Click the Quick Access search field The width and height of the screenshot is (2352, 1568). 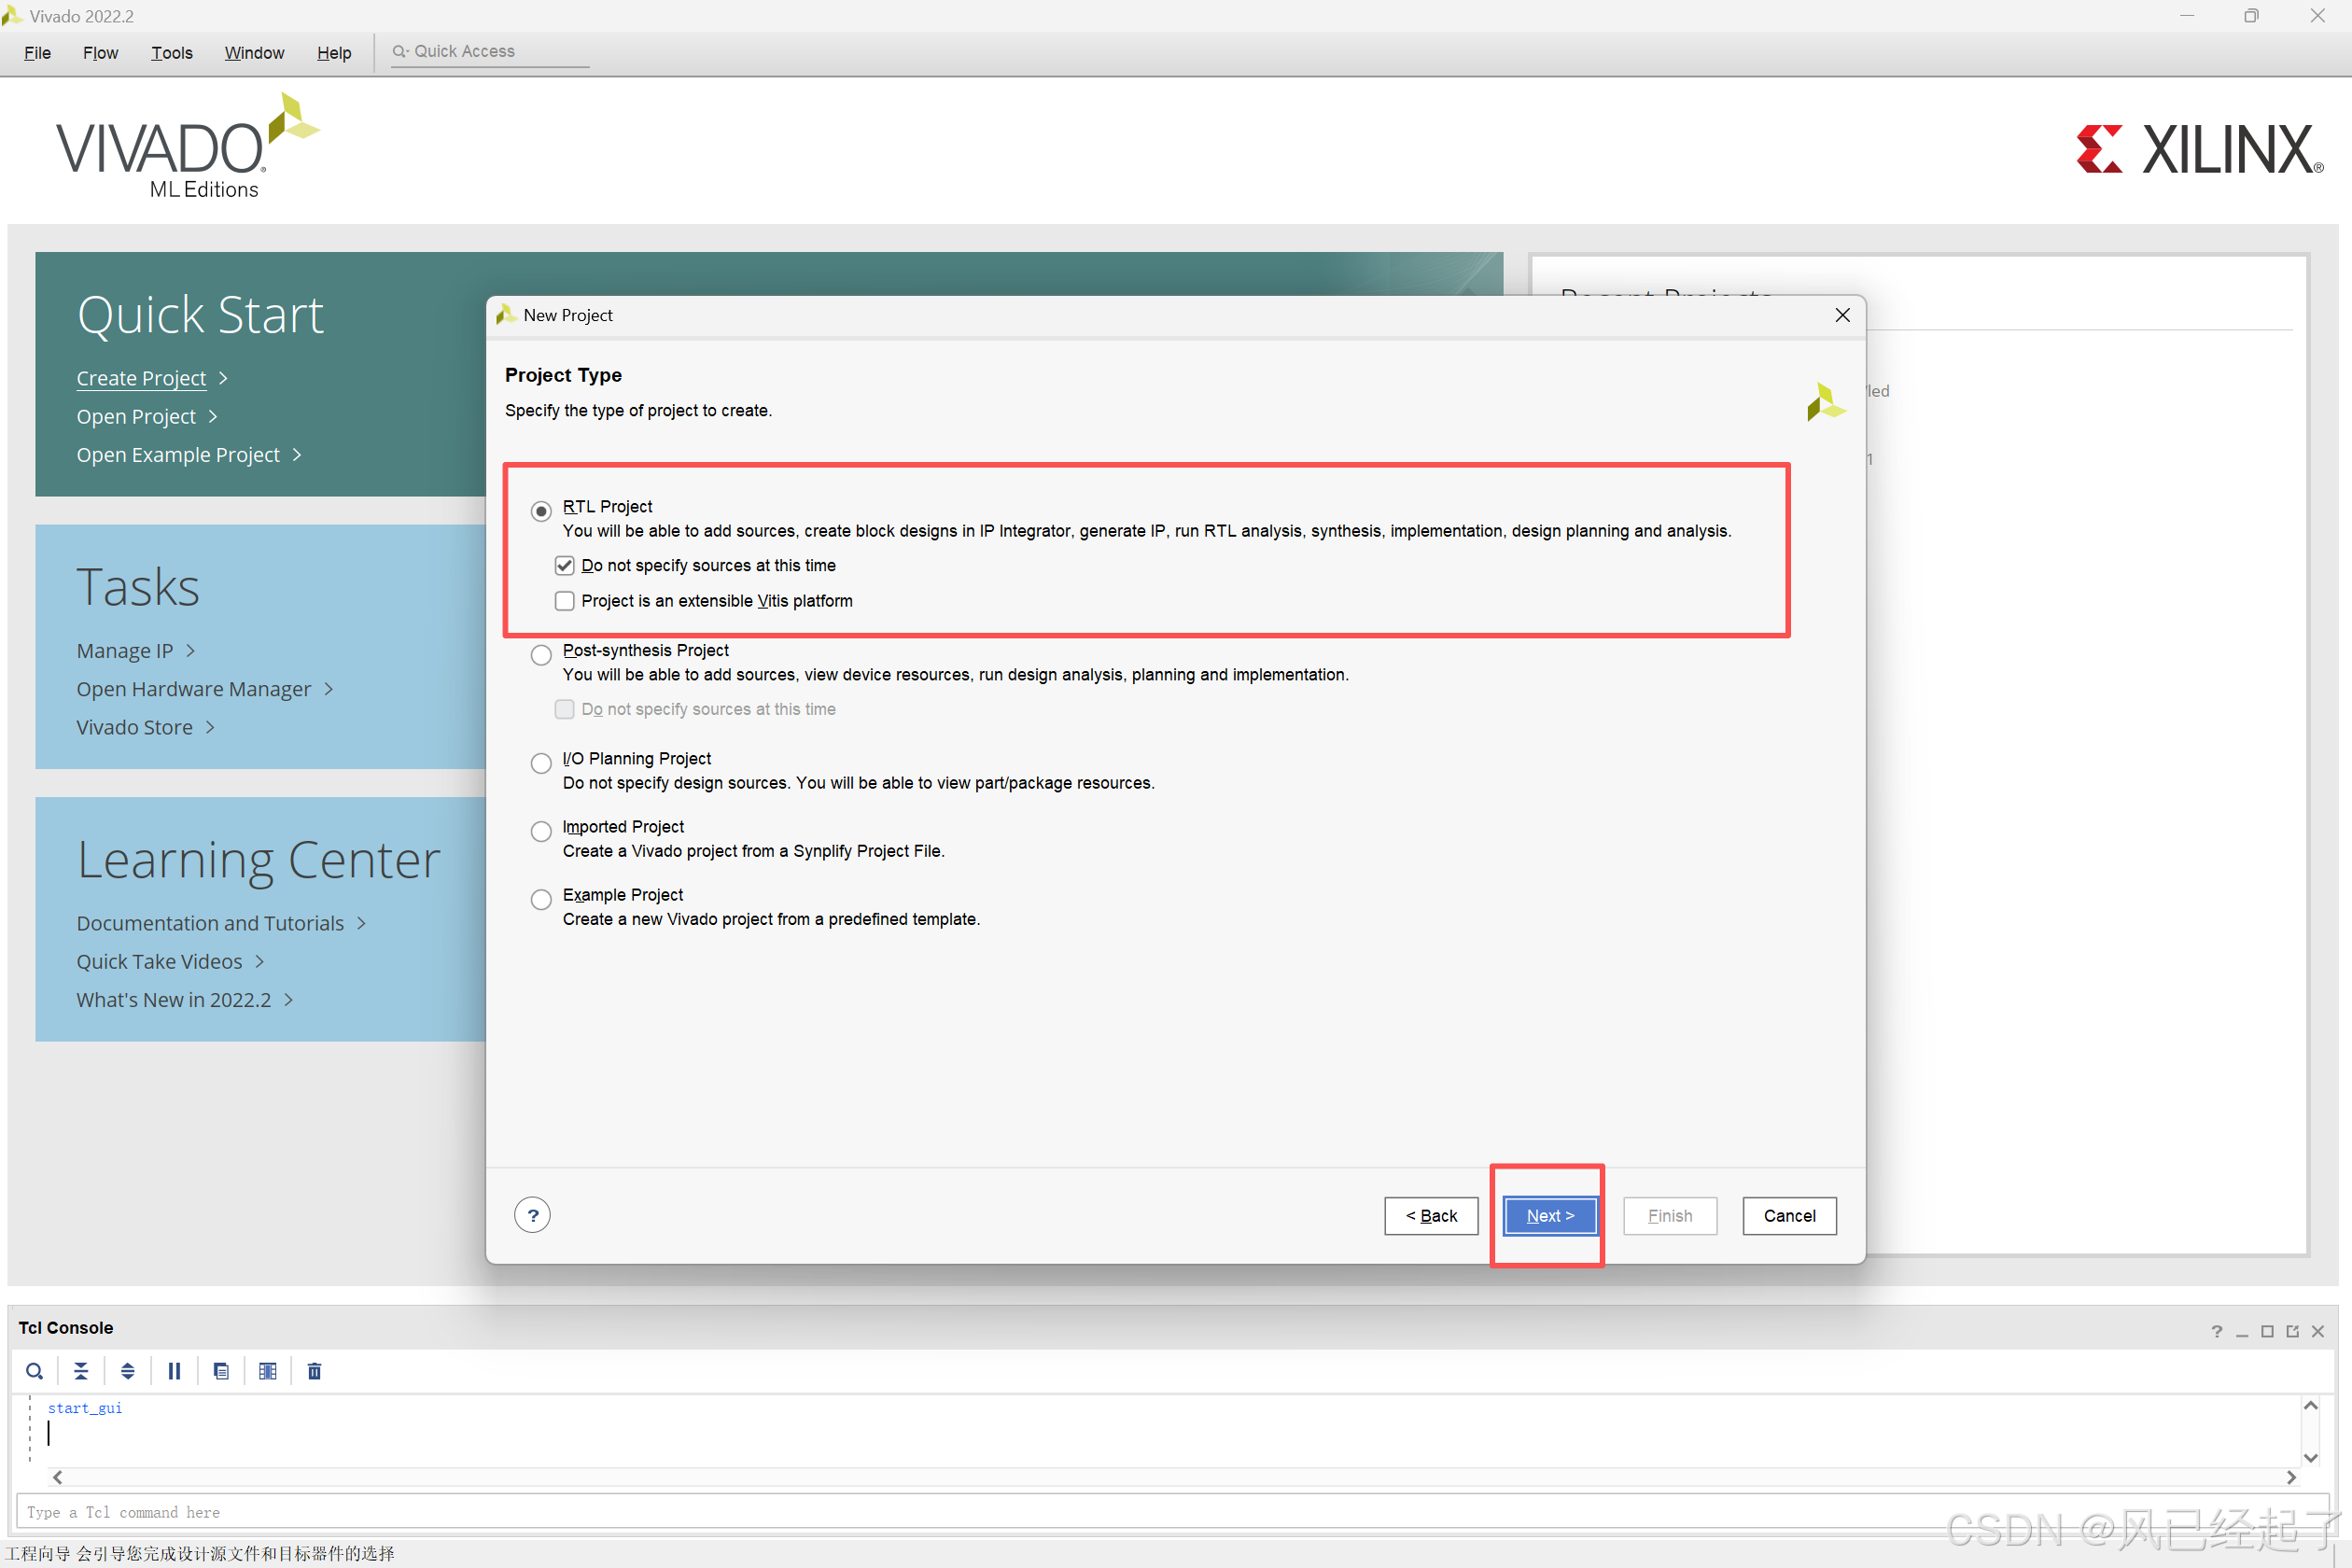490,51
